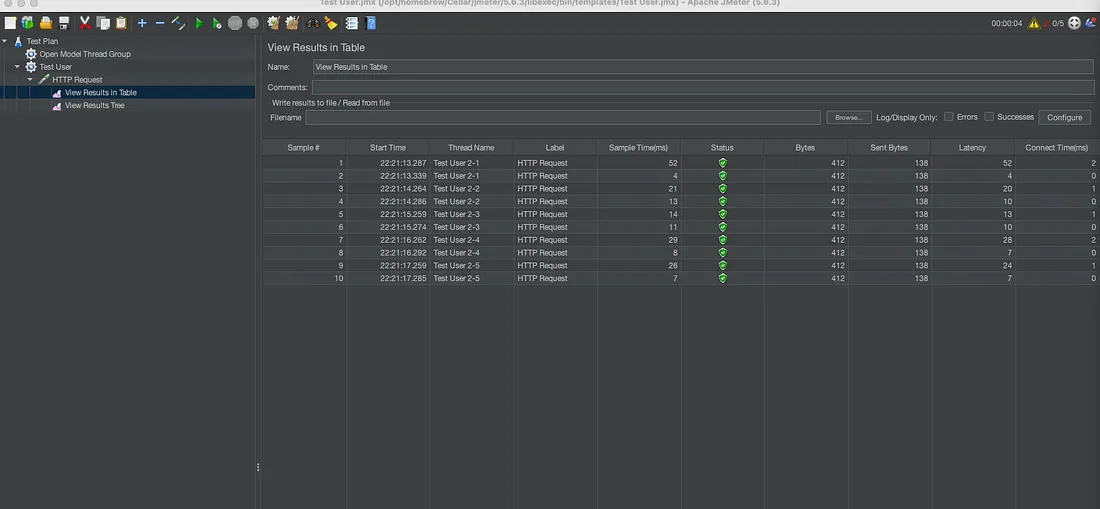Clear all results icon

(292, 23)
